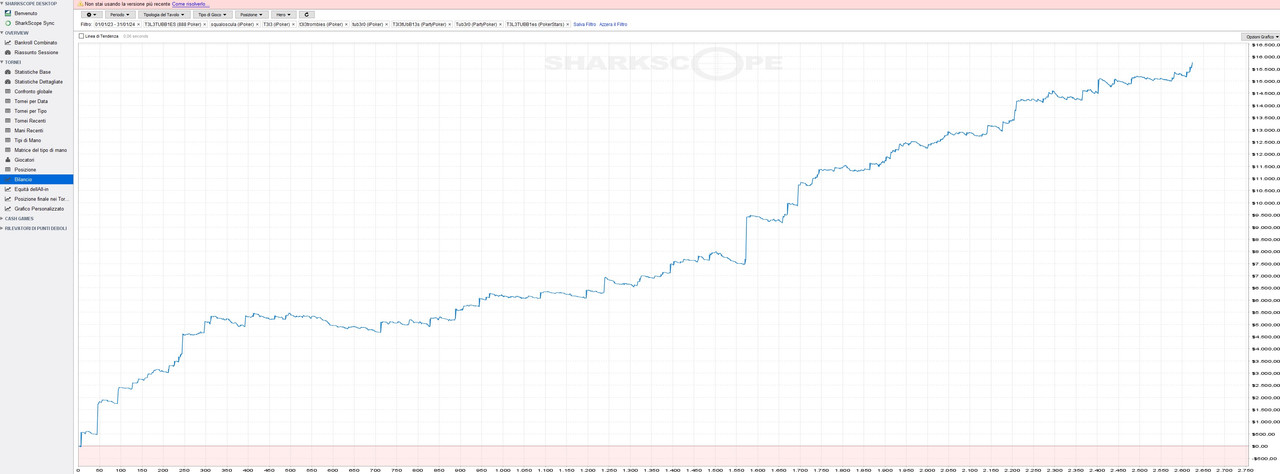
Task: Click the Tornei Recenti list icon
Action: [x=8, y=121]
